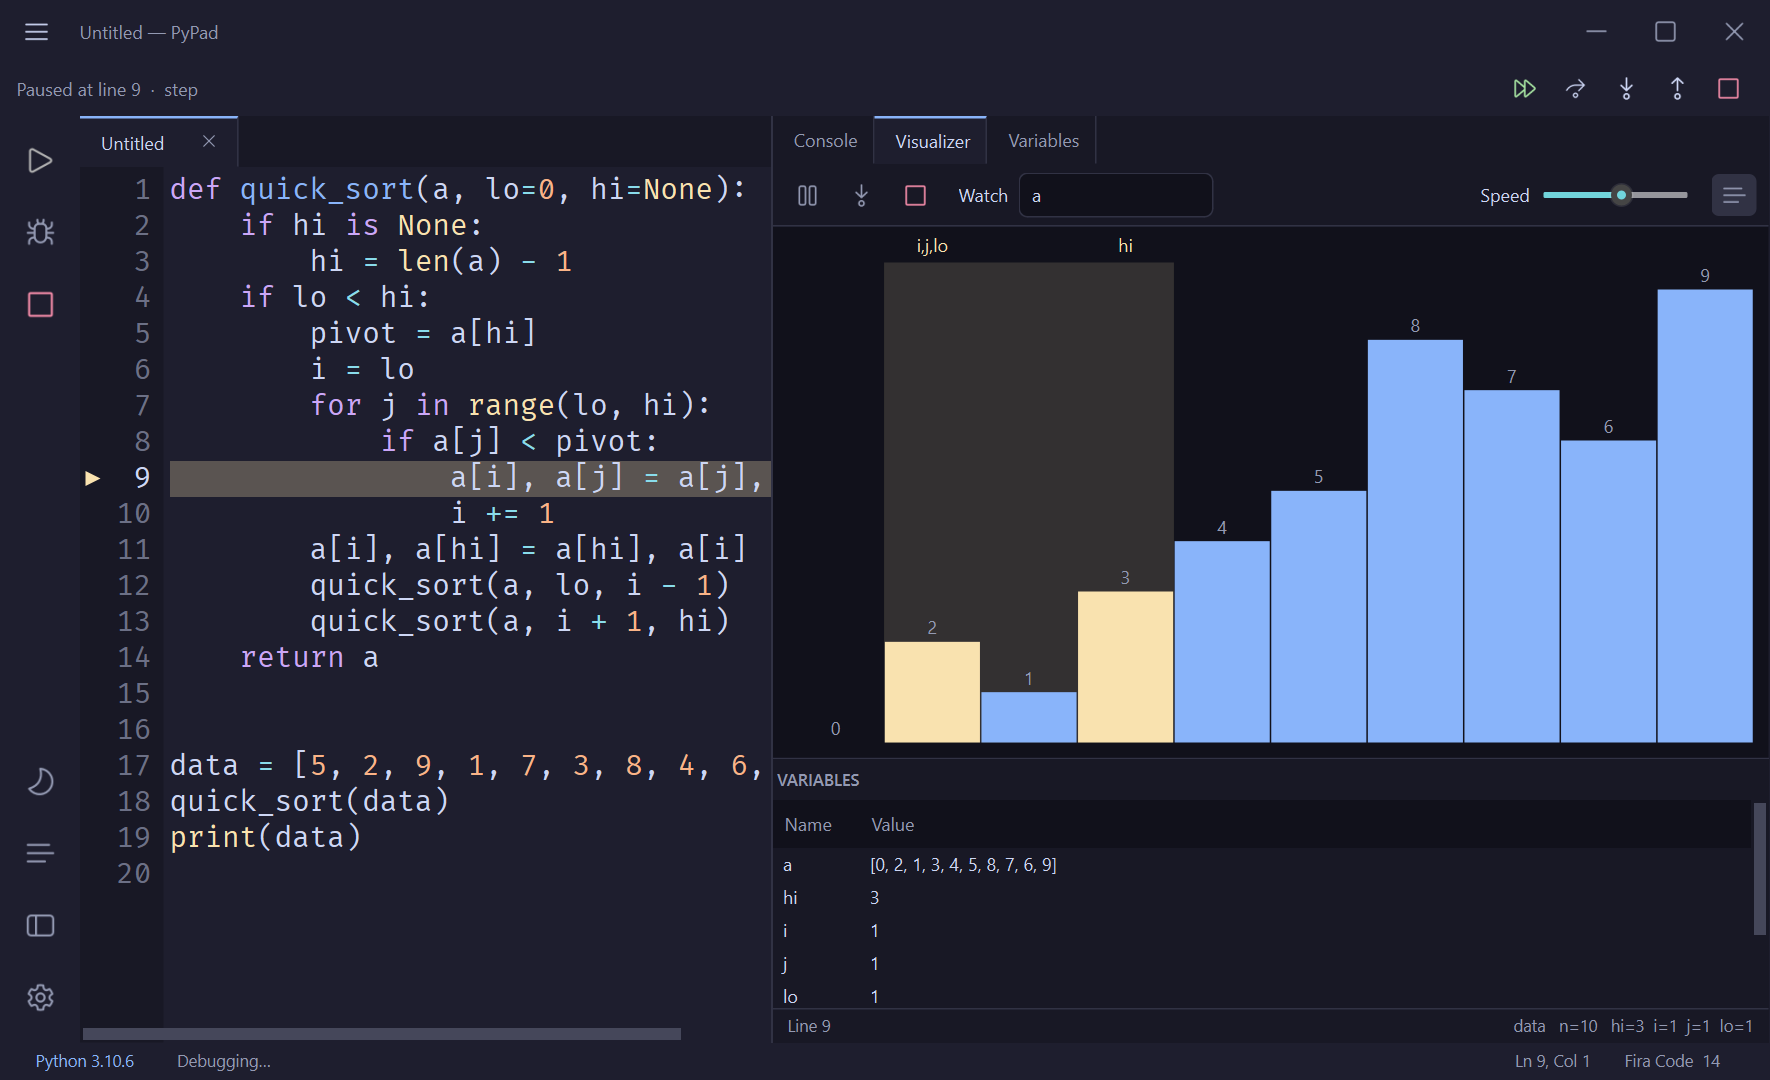Screen dimensions: 1770x1080
Task: Click the variables panel vertical scrollbar
Action: (x=1760, y=869)
